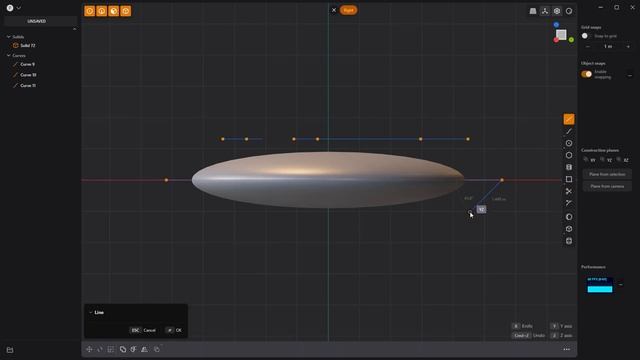640x360 pixels.
Task: Select the curve tool below Line
Action: [569, 131]
